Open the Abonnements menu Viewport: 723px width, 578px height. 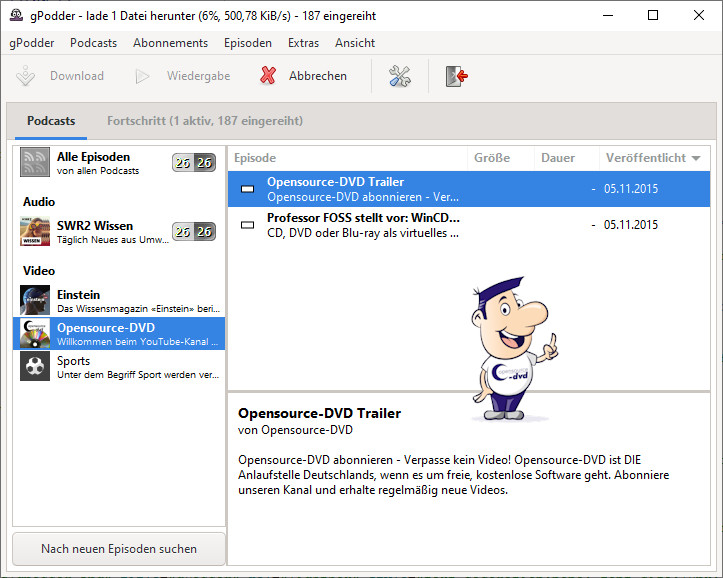171,43
